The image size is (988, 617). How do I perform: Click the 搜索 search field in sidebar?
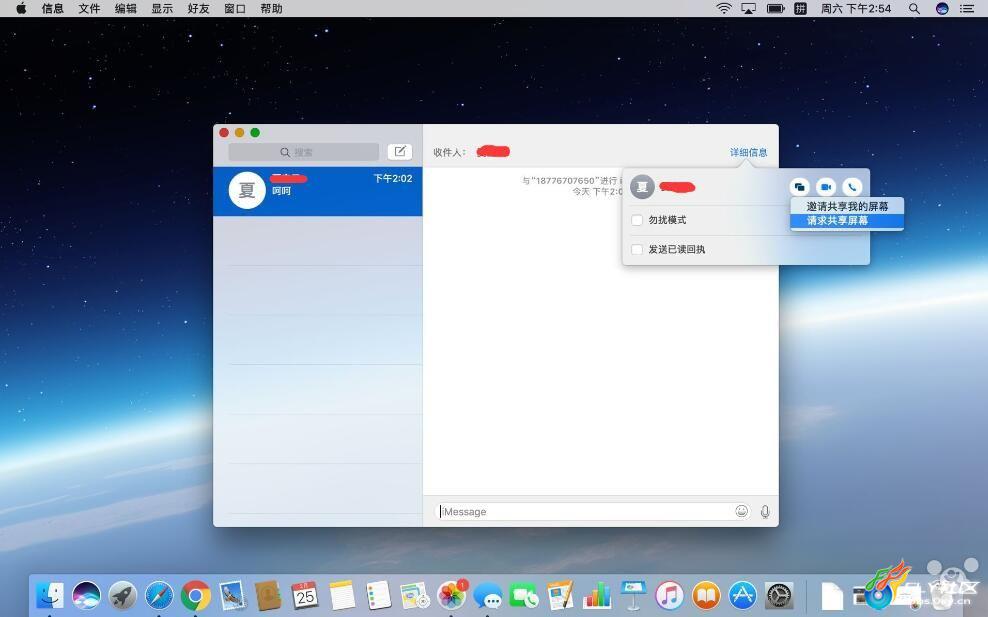[304, 152]
